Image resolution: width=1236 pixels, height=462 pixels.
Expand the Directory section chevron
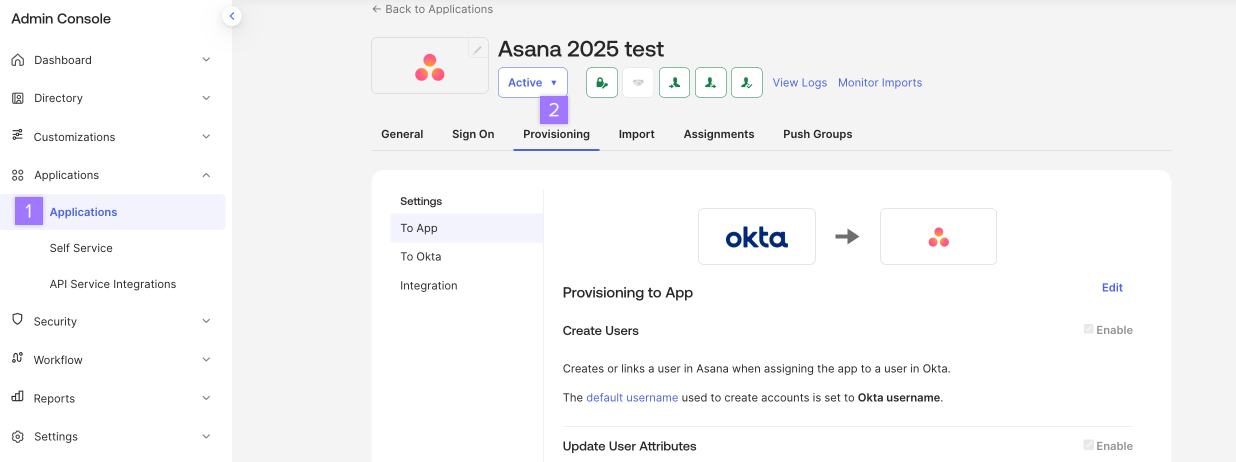206,98
